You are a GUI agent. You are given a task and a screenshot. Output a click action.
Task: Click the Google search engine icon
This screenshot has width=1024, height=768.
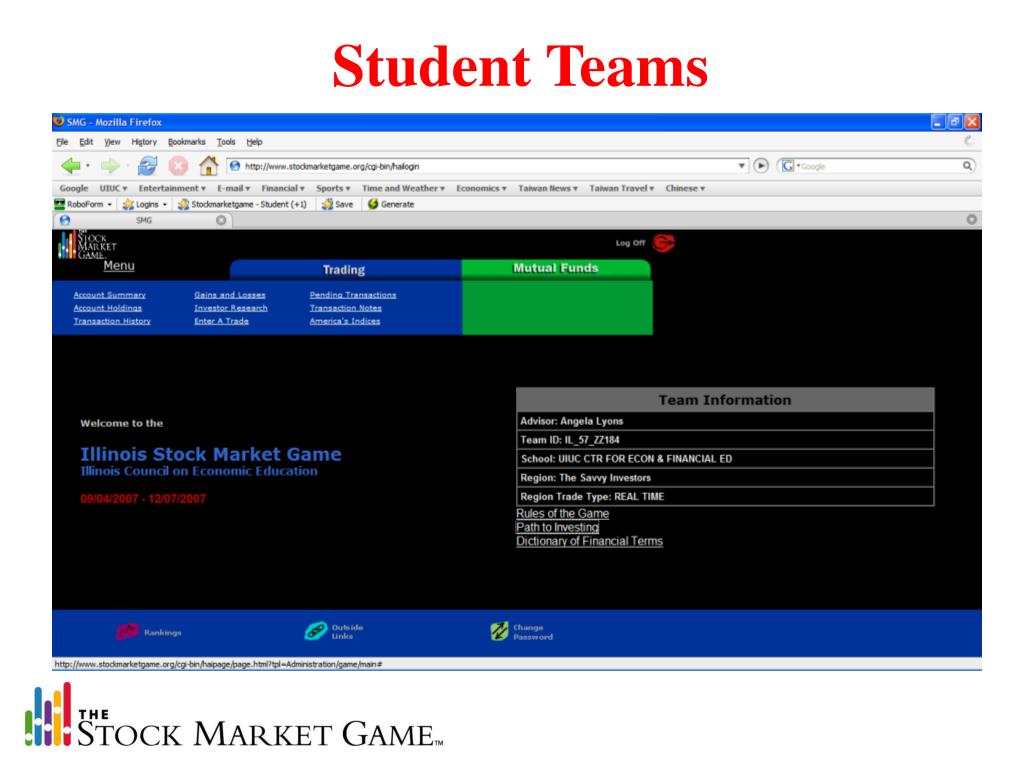(x=788, y=166)
